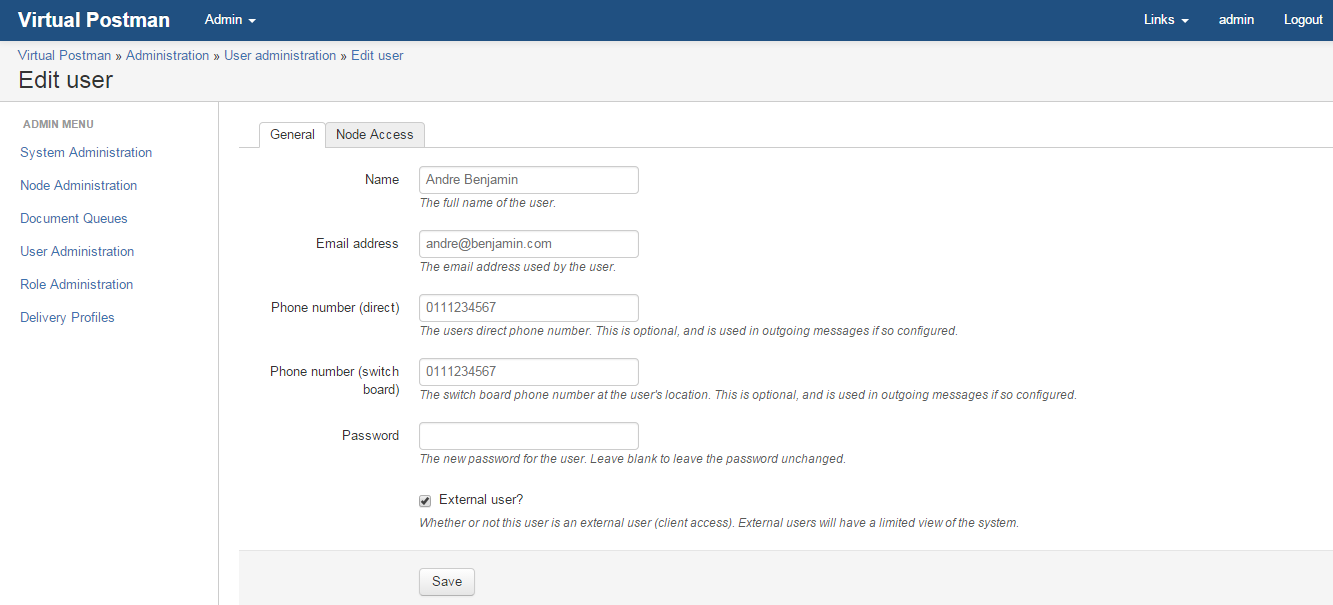Select the General tab
The image size is (1333, 605).
(292, 134)
